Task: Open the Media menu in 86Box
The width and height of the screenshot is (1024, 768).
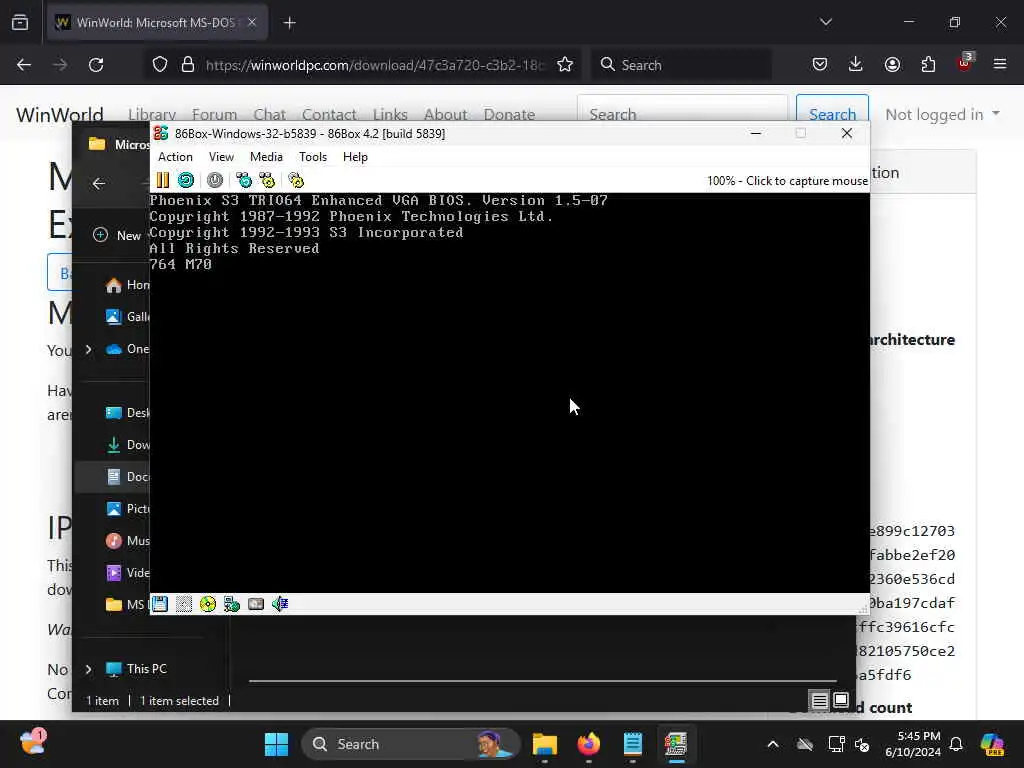Action: [266, 157]
